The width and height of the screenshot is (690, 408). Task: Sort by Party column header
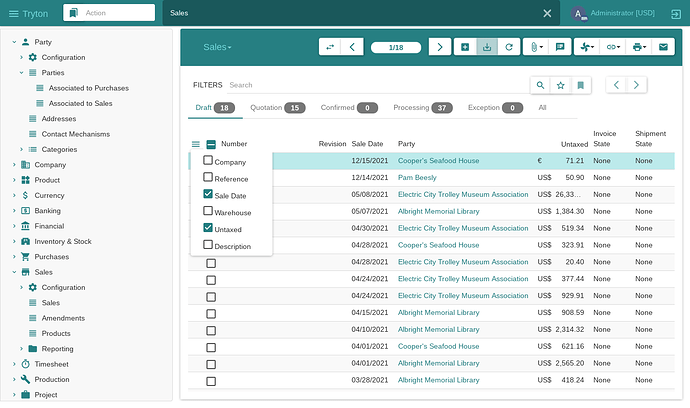coord(406,144)
